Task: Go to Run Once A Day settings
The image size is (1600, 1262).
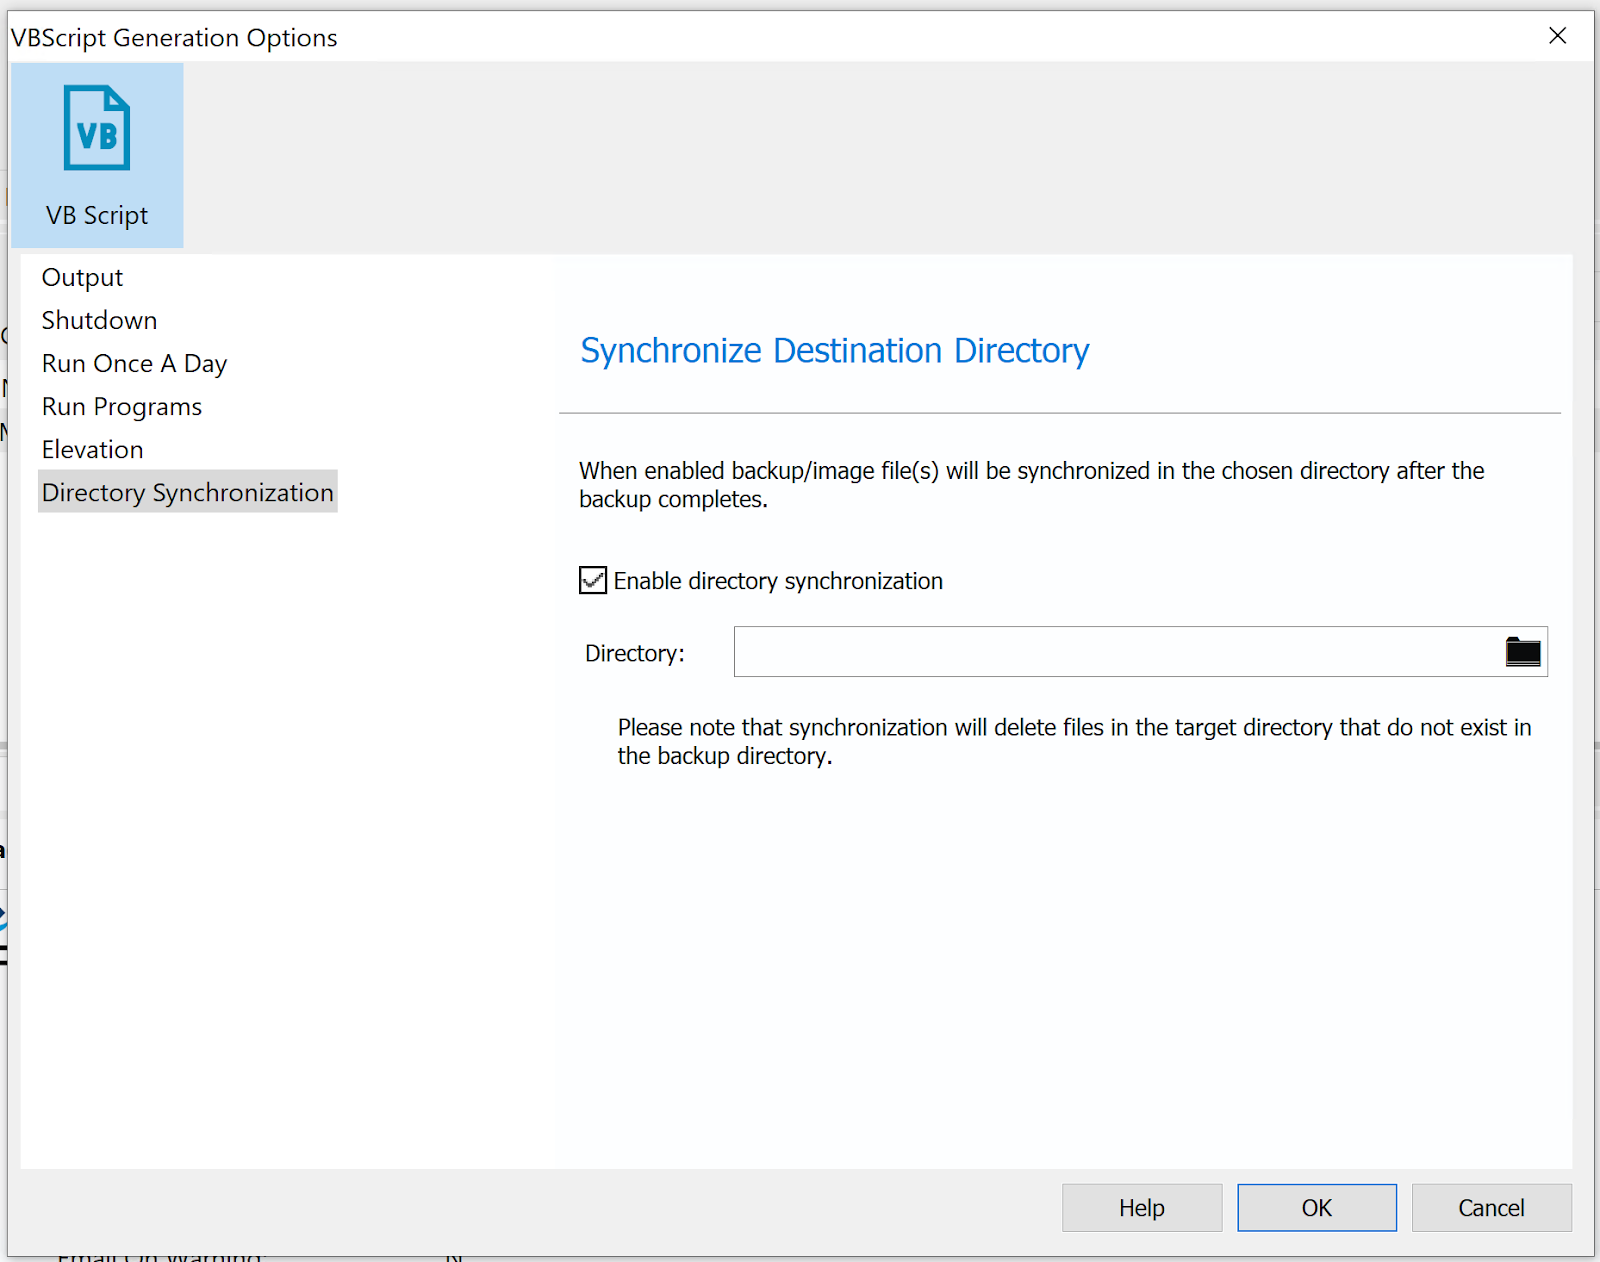Action: pyautogui.click(x=134, y=363)
